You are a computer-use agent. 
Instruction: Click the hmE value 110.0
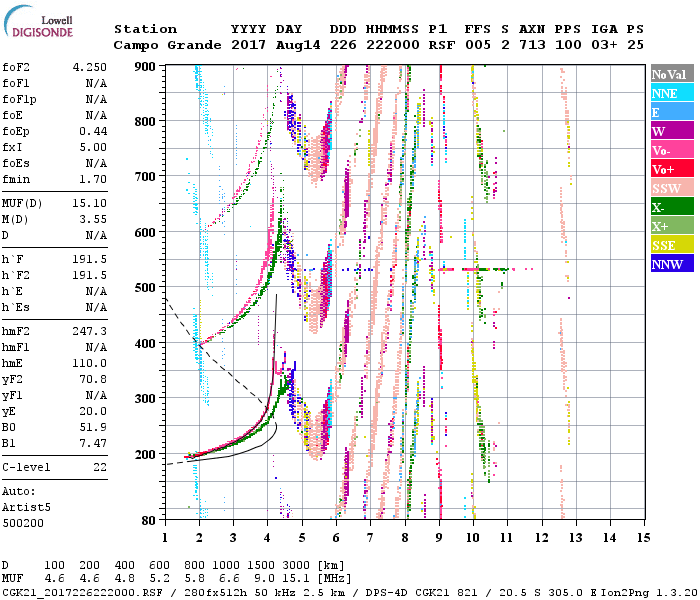[90, 363]
